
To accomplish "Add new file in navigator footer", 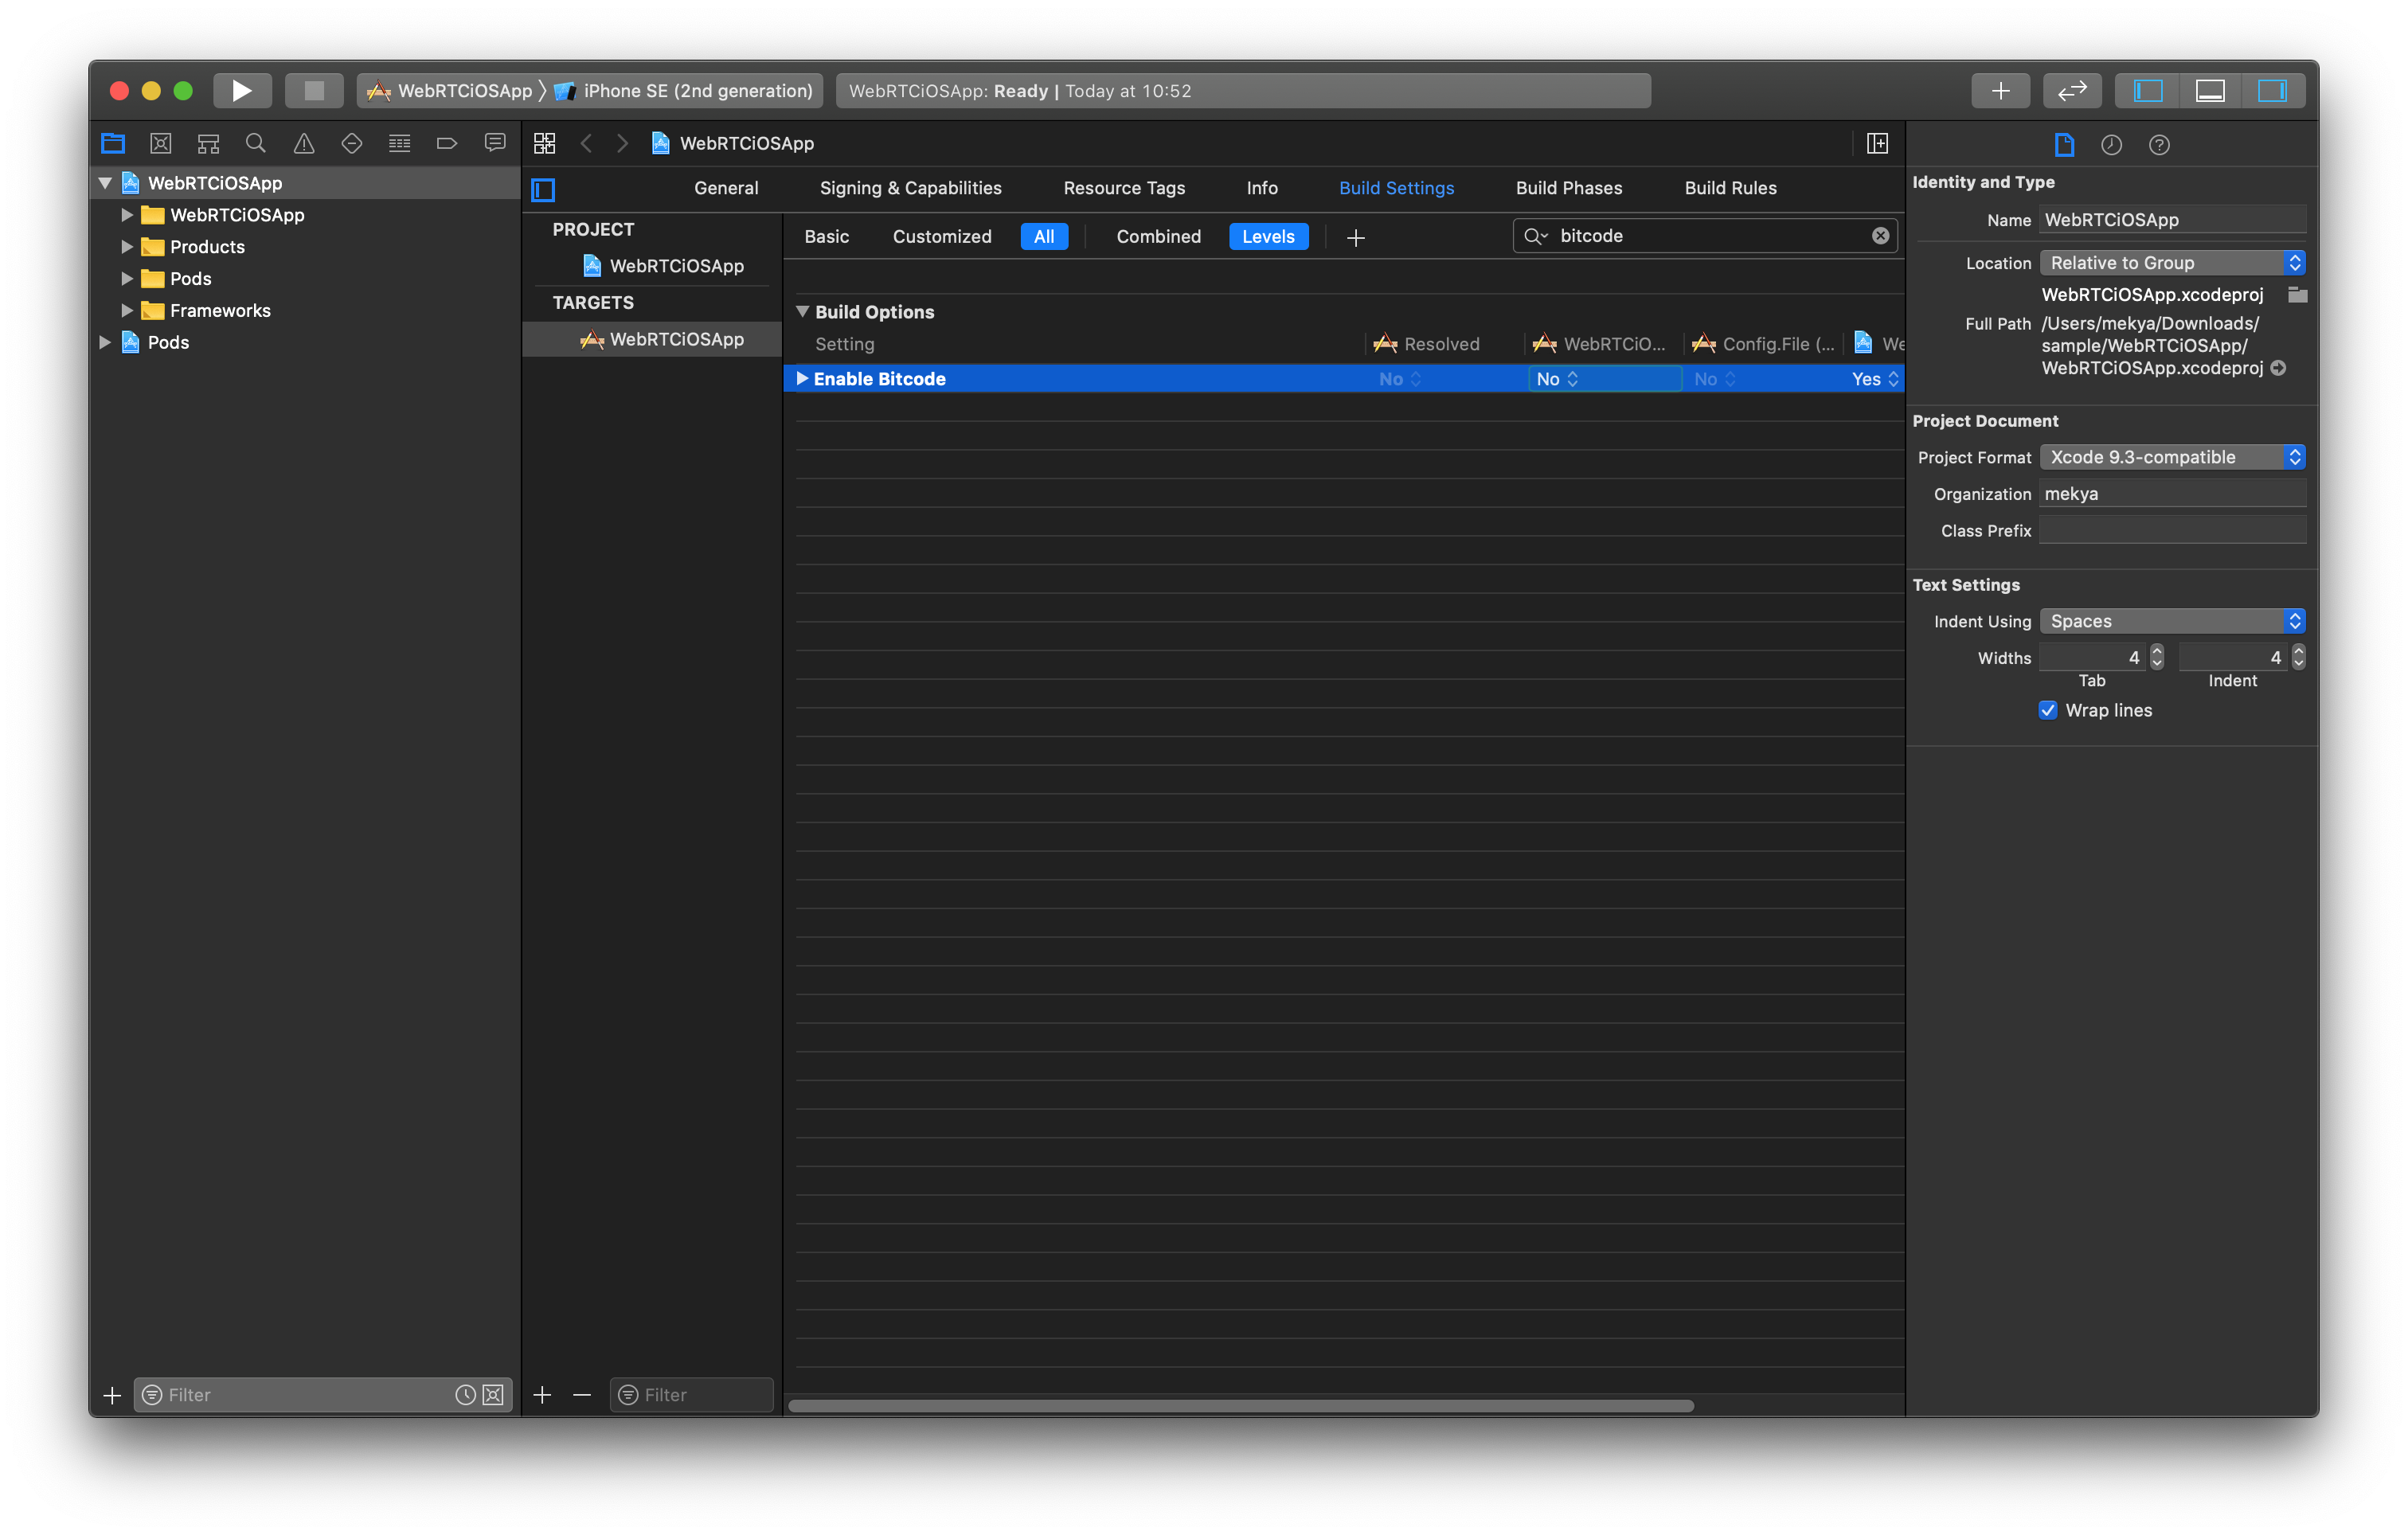I will coord(112,1394).
